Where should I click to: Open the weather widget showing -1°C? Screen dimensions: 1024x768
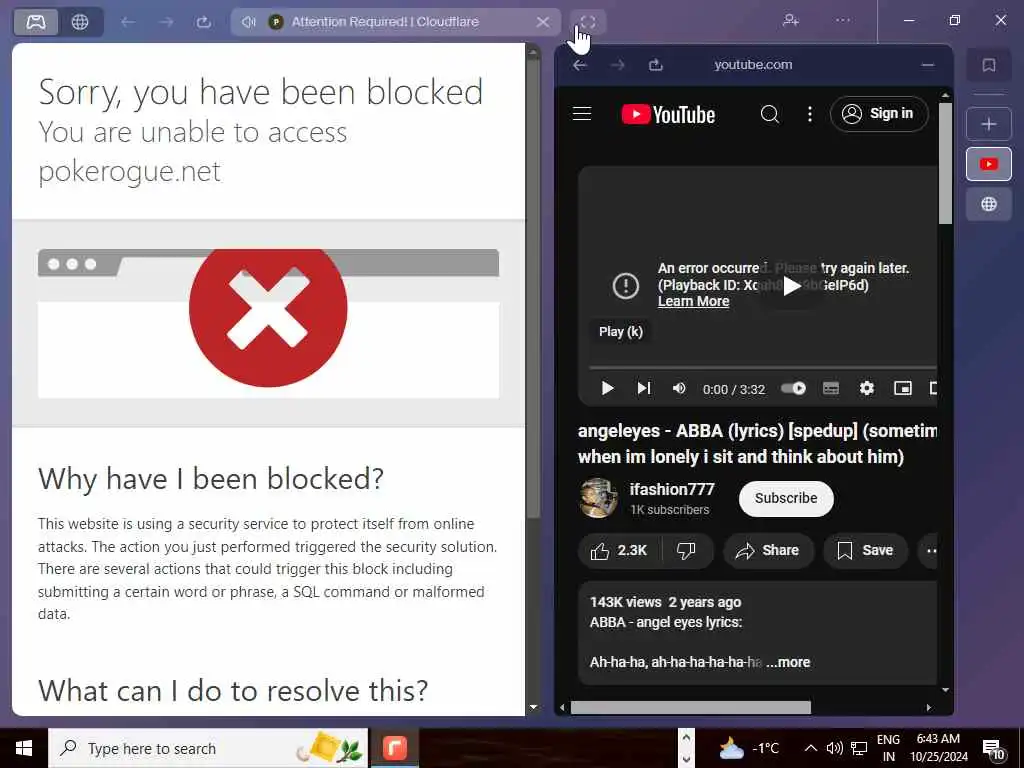coord(749,748)
